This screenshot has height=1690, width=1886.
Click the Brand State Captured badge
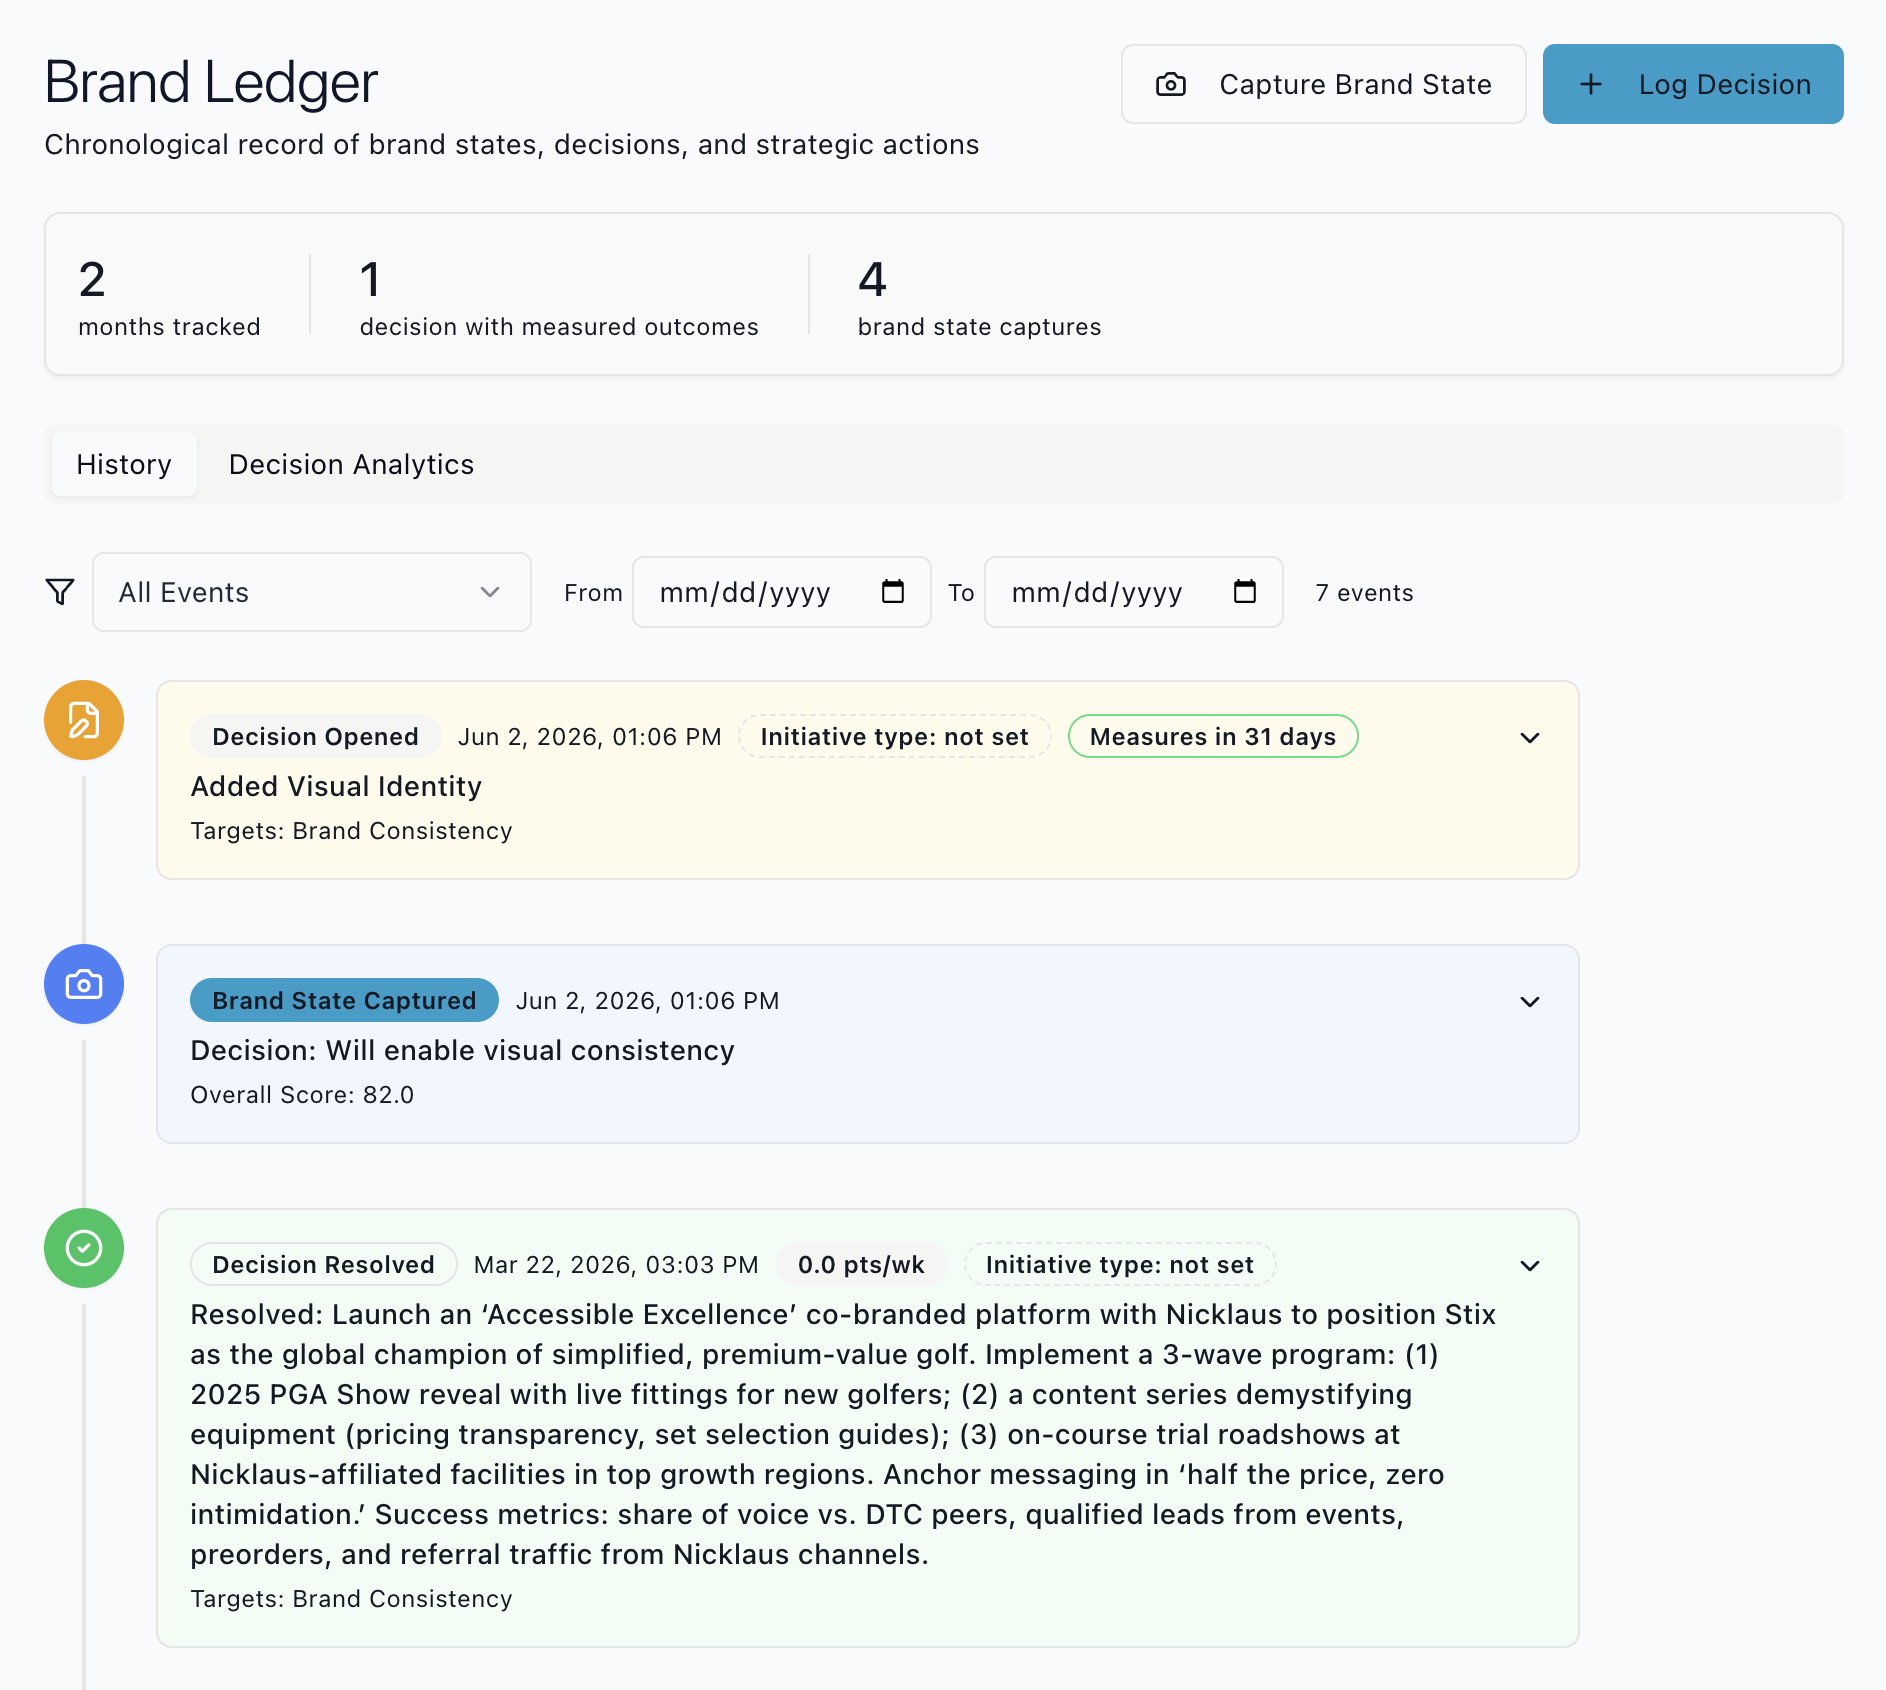click(x=344, y=1001)
